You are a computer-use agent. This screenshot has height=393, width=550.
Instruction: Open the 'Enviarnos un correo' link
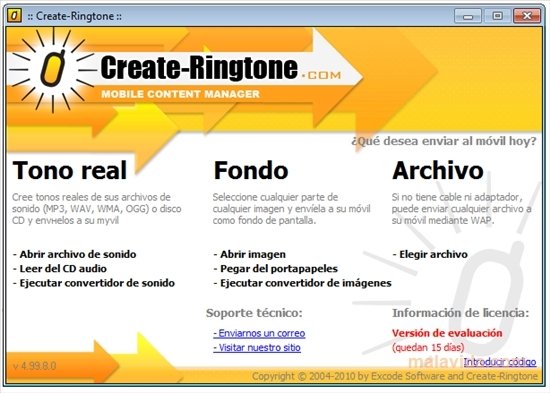pos(259,333)
